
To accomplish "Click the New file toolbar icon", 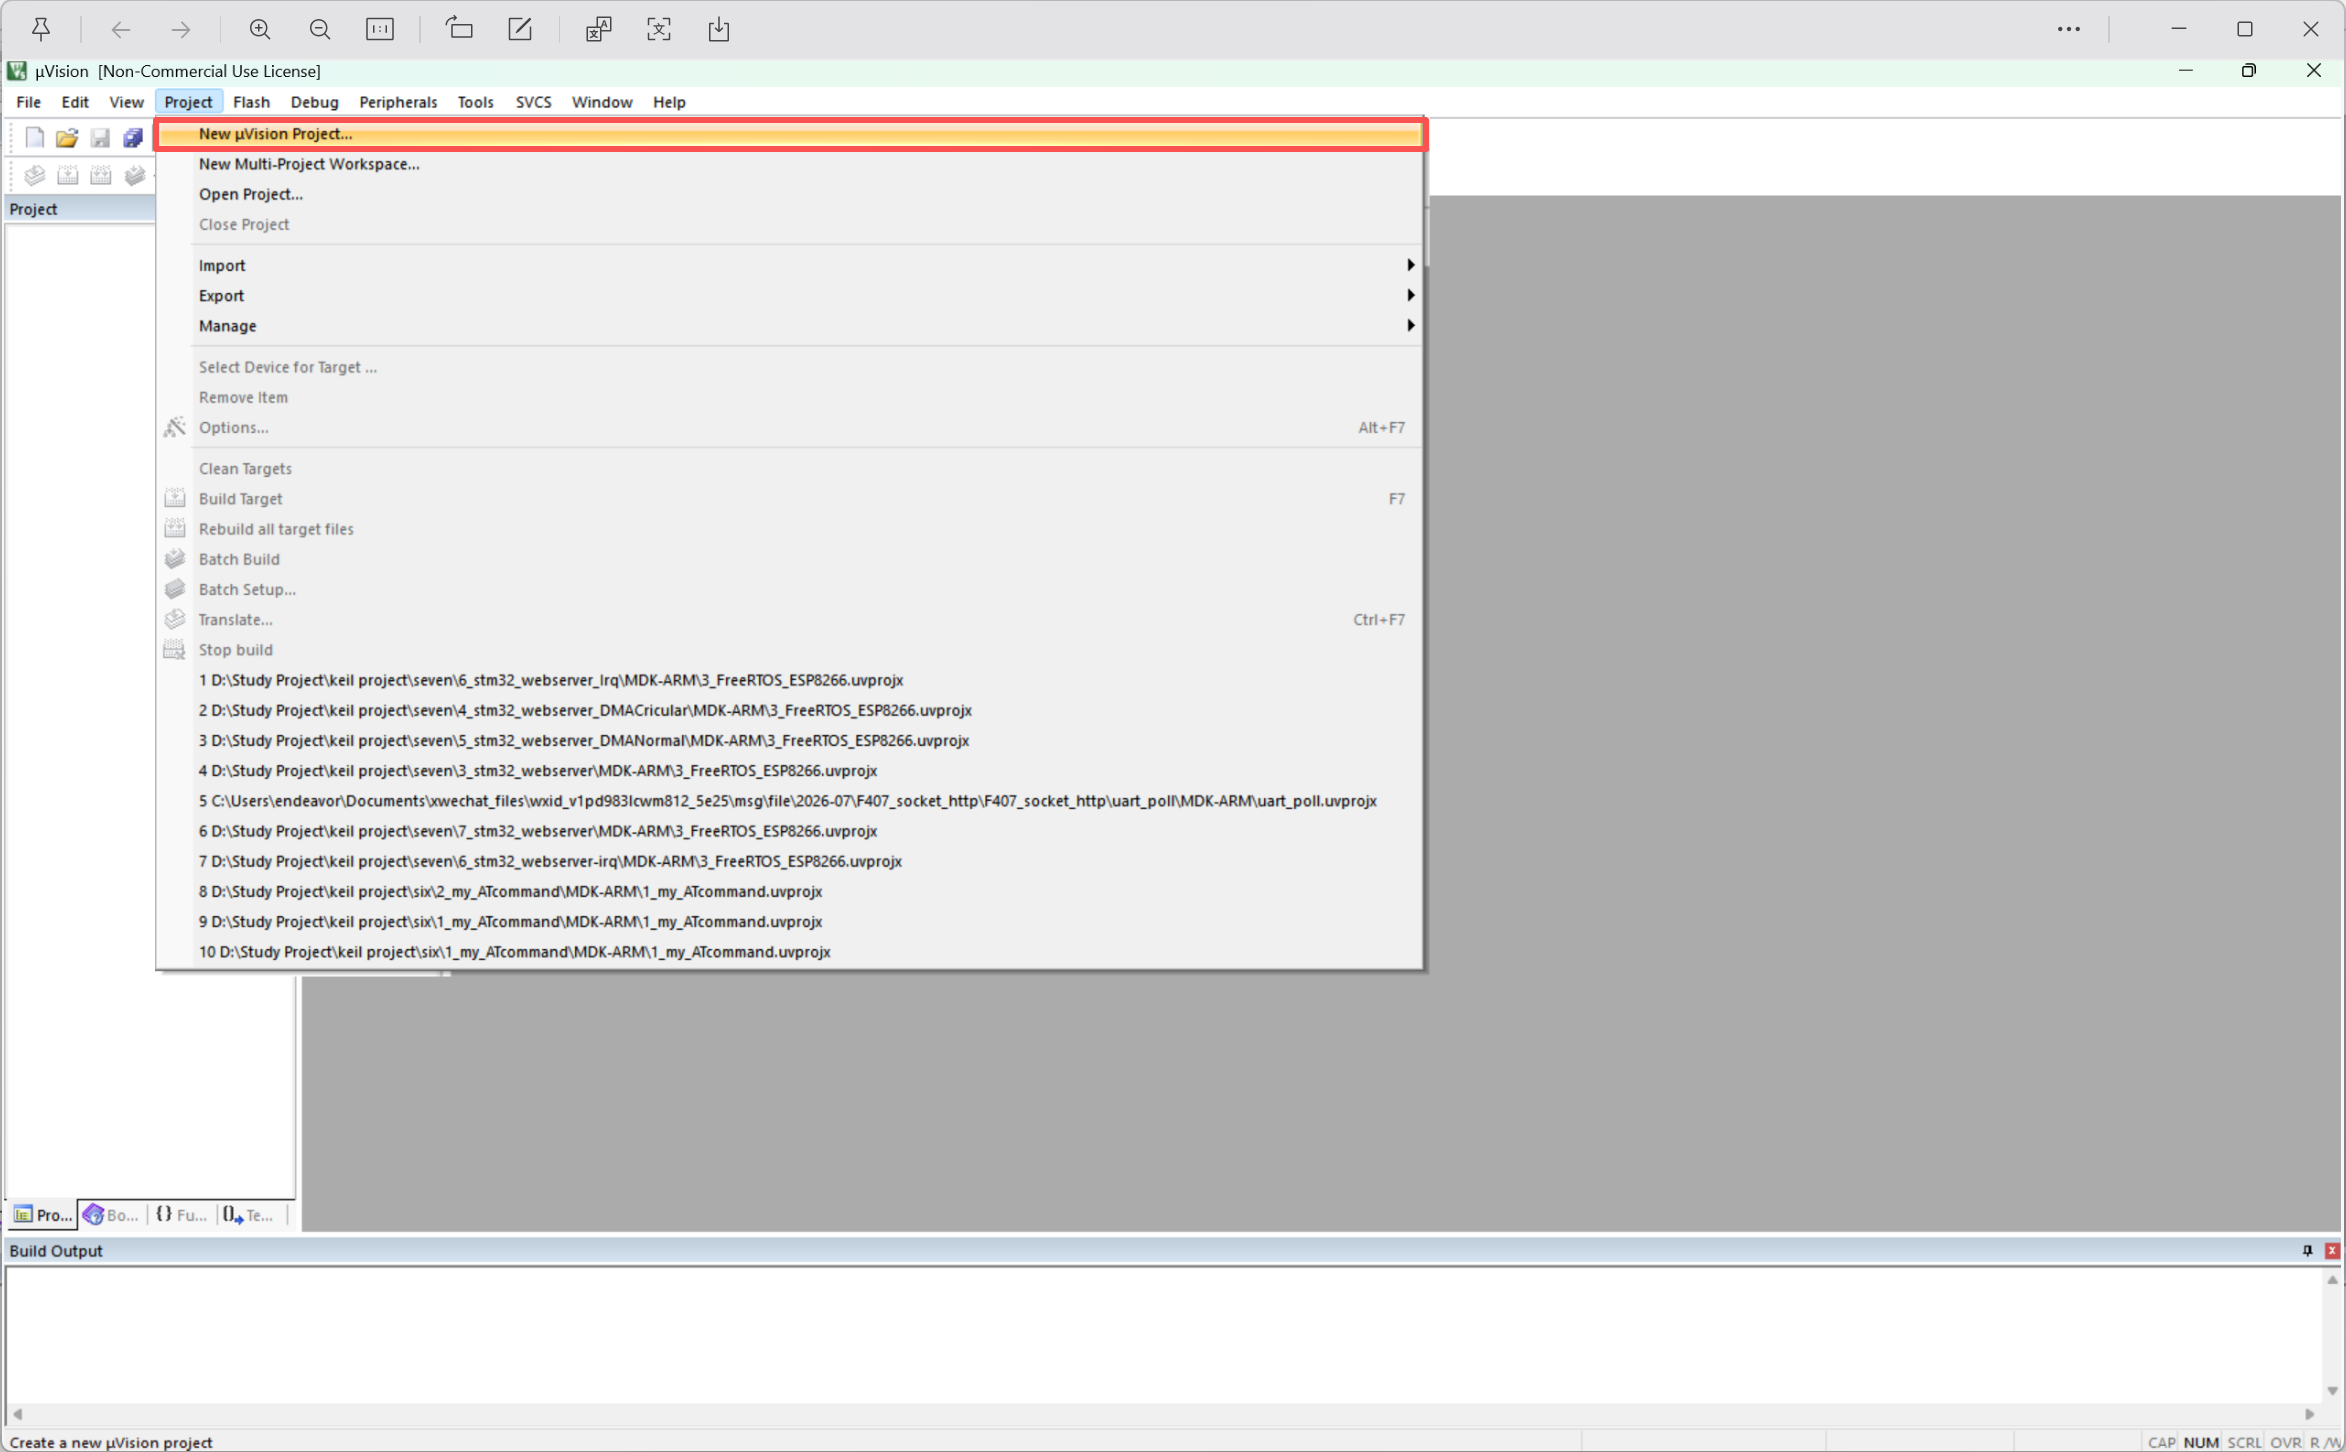I will click(34, 137).
